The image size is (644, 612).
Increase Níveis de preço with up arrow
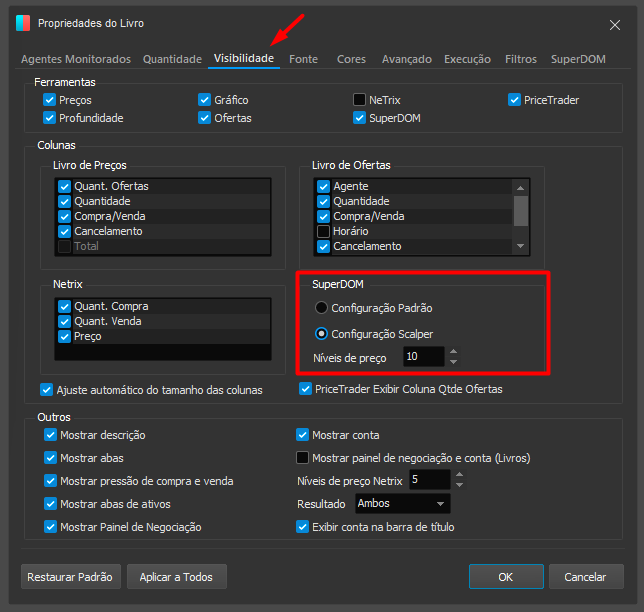[x=453, y=352]
